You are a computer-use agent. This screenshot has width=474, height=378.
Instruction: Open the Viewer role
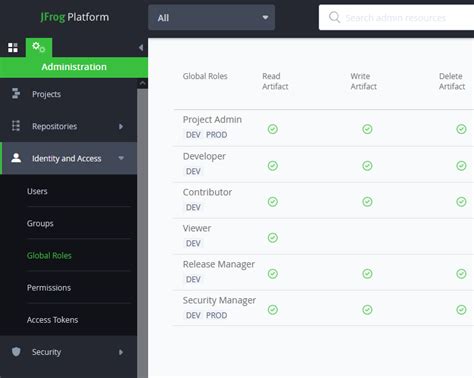click(x=197, y=228)
